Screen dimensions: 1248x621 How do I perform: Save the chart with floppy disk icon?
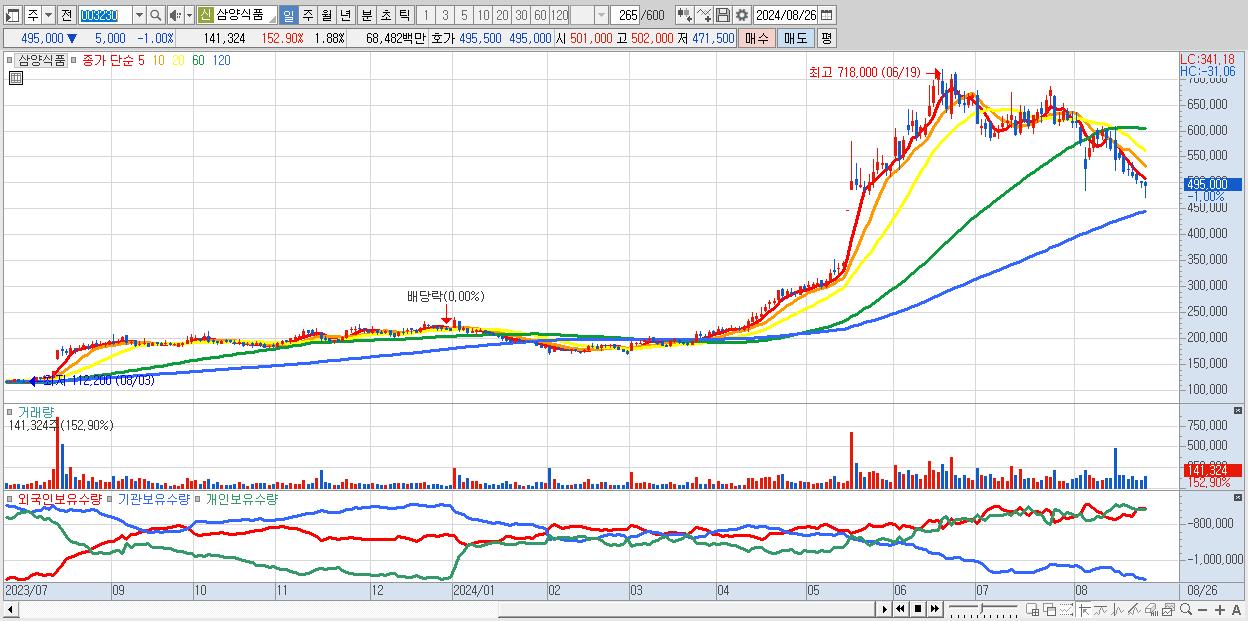722,15
